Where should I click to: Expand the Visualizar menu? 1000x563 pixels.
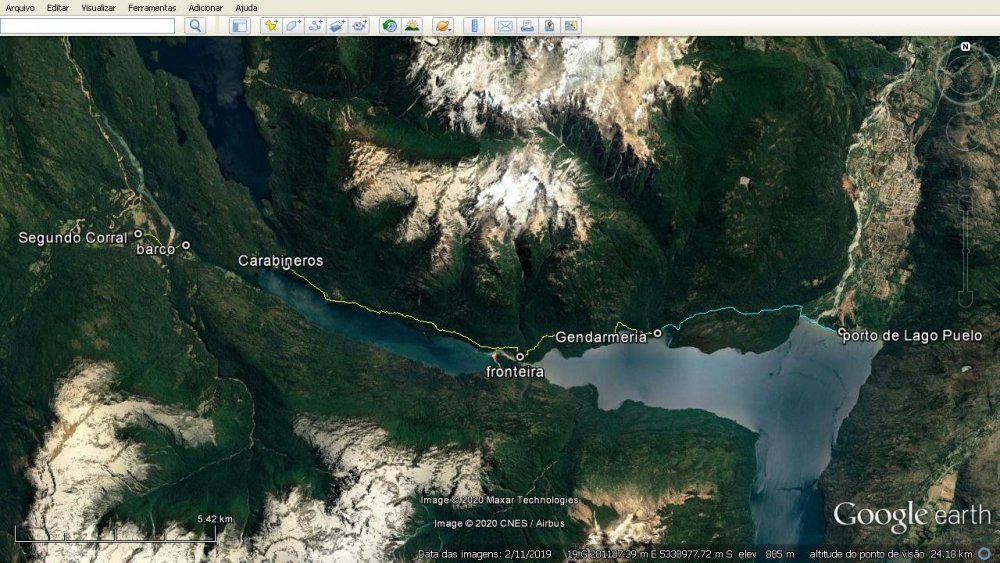coord(98,8)
